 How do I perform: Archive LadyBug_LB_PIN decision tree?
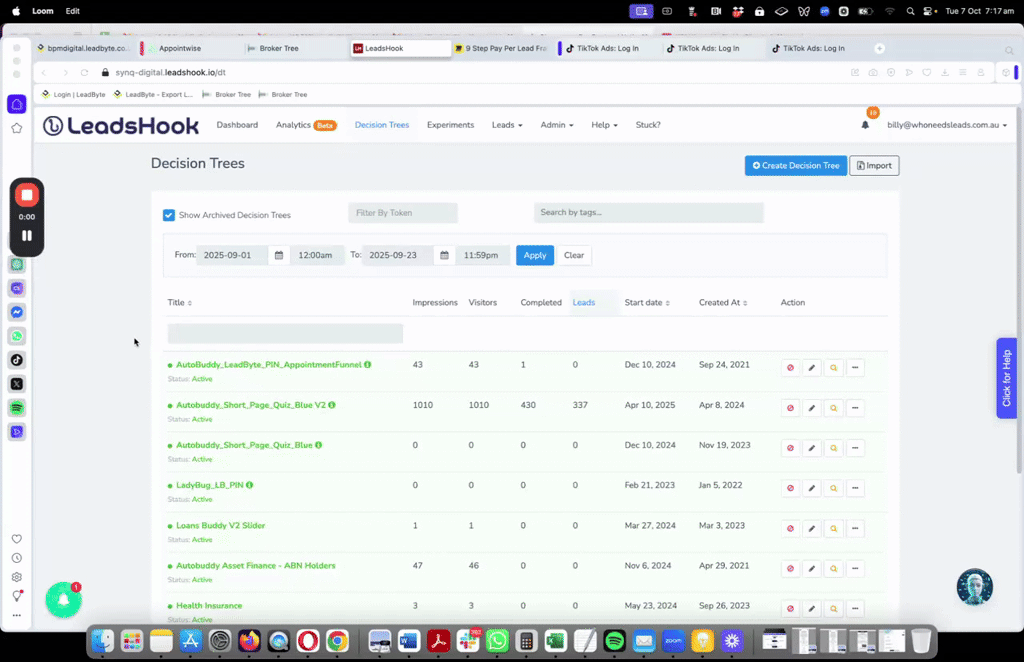(x=790, y=488)
